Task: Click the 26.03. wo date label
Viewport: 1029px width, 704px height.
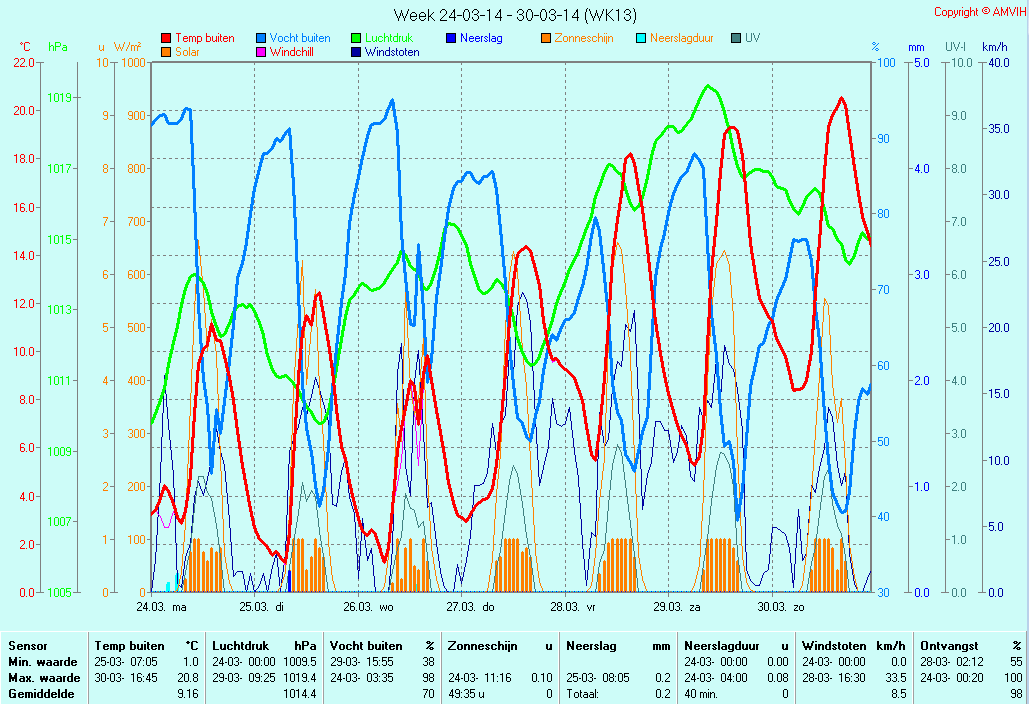Action: pos(368,606)
